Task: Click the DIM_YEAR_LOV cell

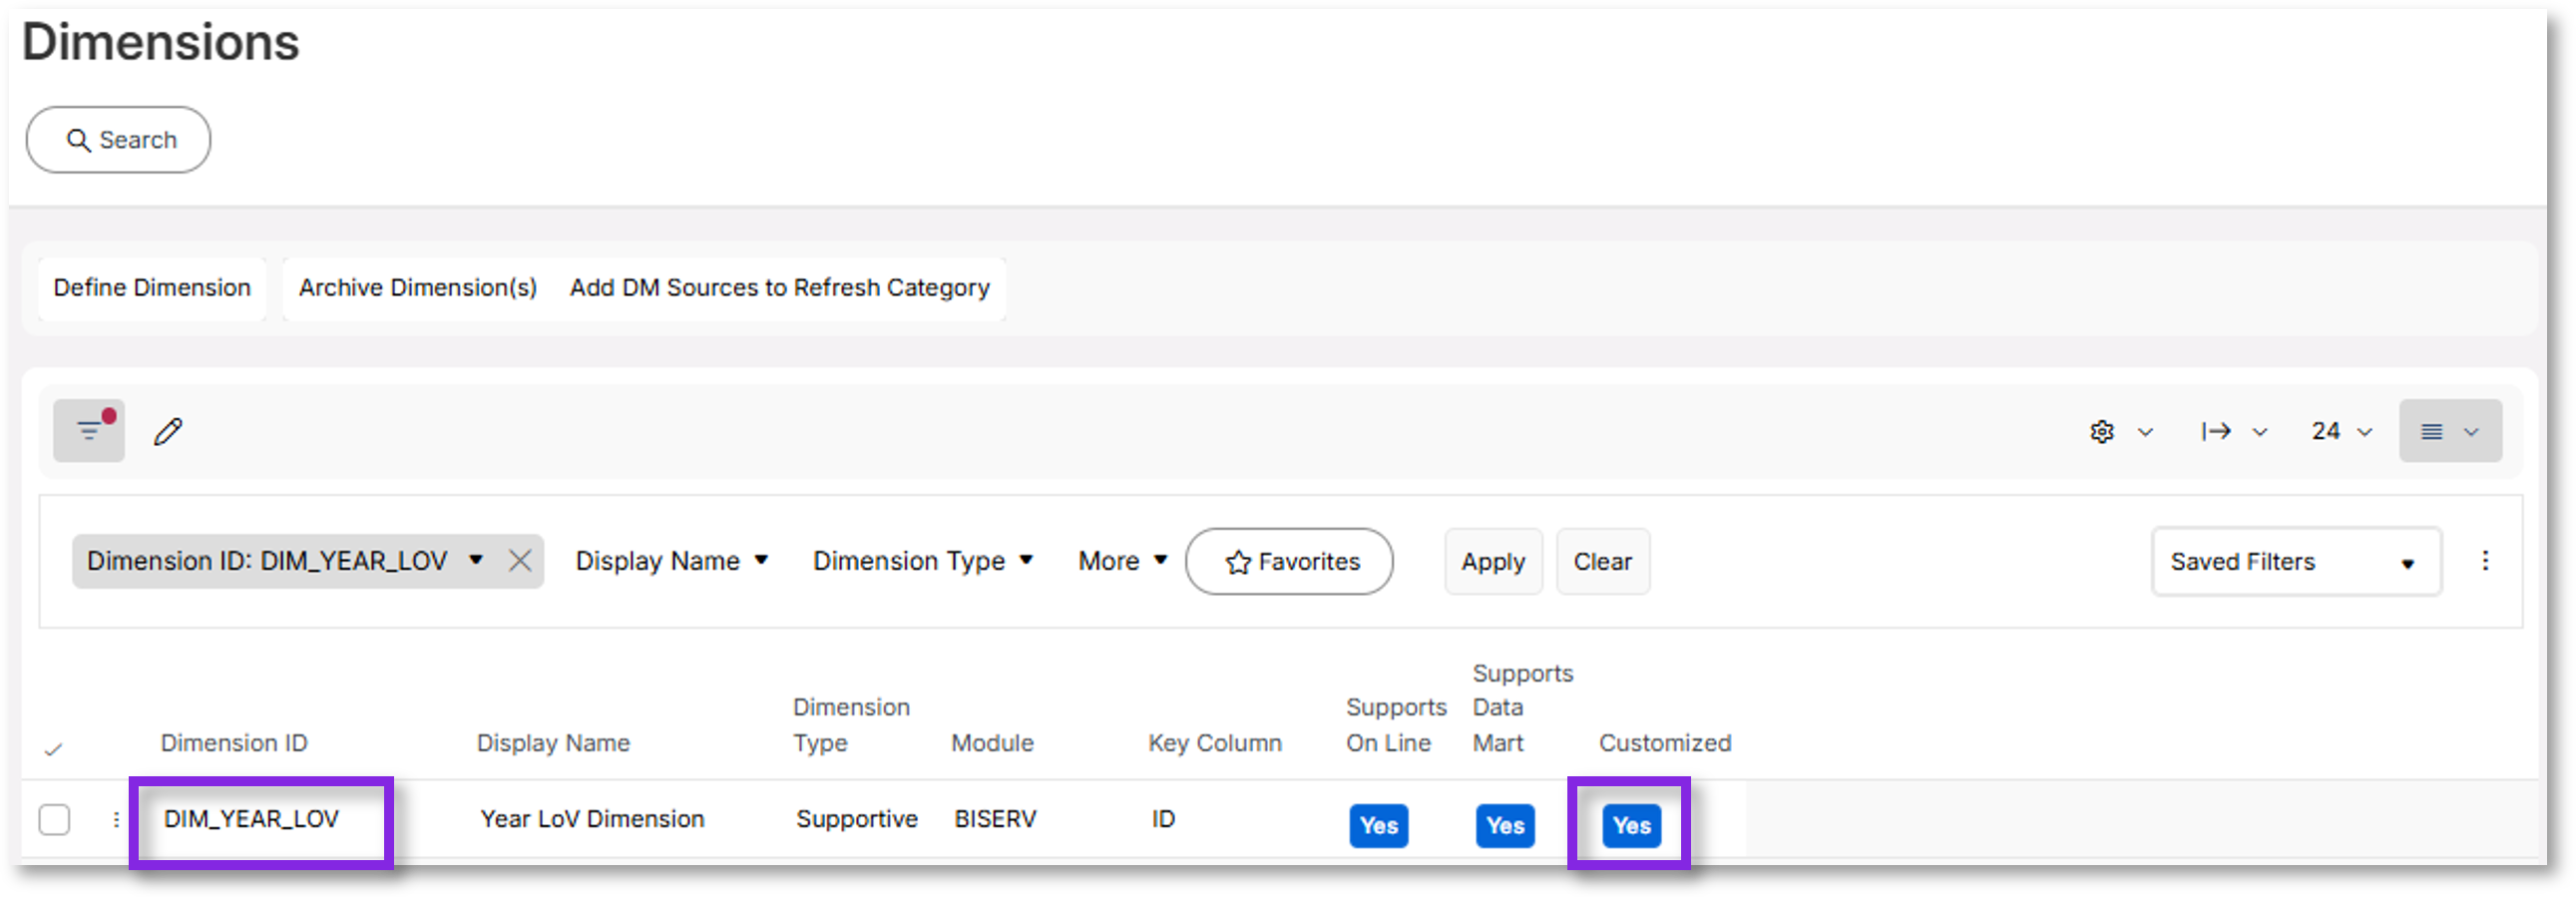Action: [x=251, y=820]
